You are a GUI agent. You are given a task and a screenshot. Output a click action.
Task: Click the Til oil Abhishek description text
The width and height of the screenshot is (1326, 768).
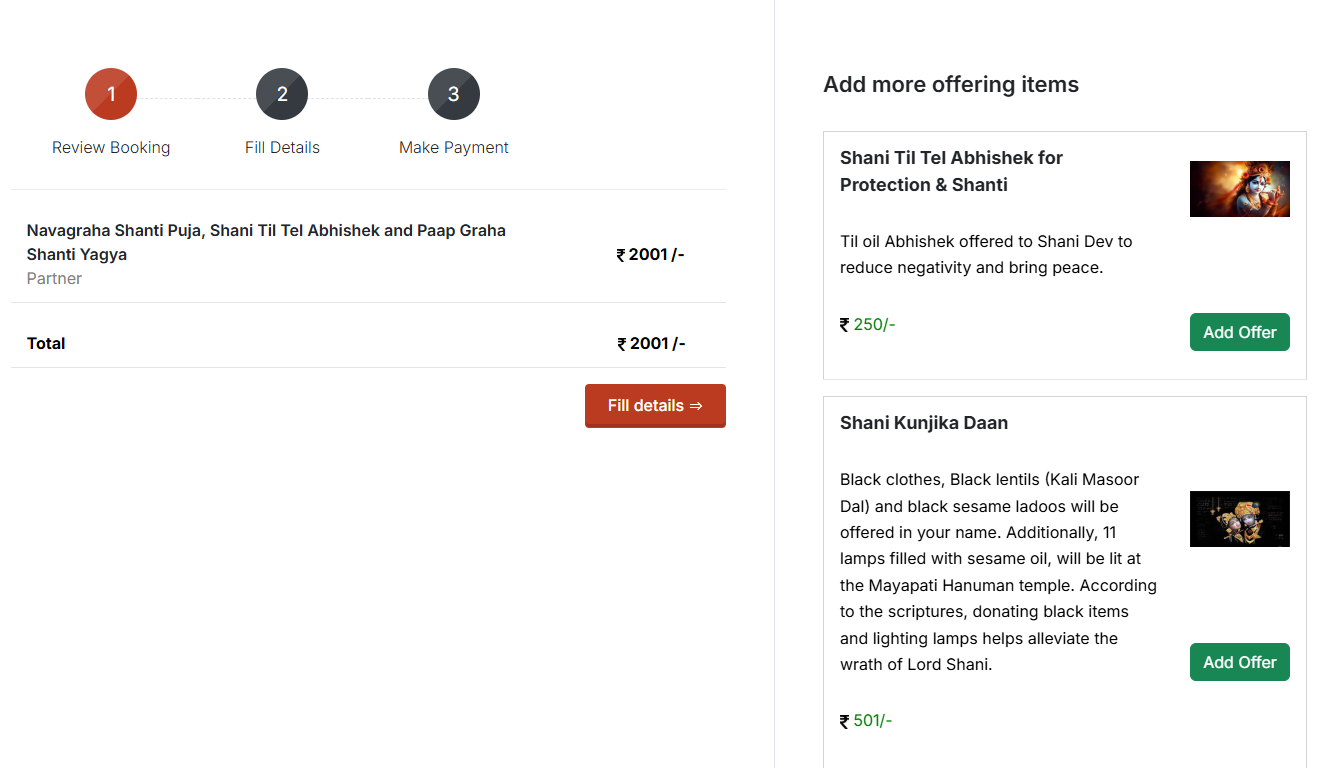[986, 254]
